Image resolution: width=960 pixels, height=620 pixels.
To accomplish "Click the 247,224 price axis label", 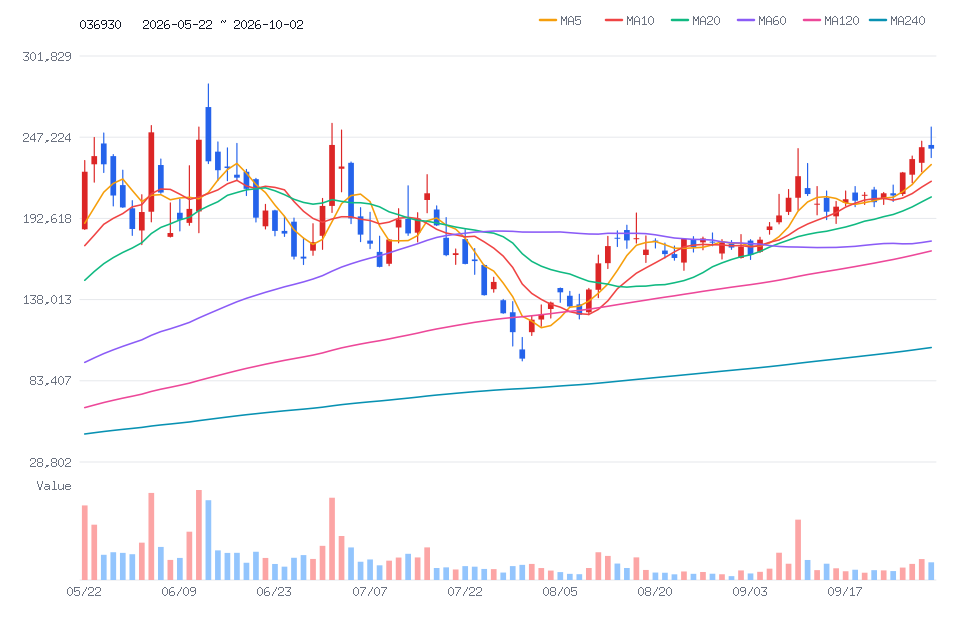I will pyautogui.click(x=47, y=138).
